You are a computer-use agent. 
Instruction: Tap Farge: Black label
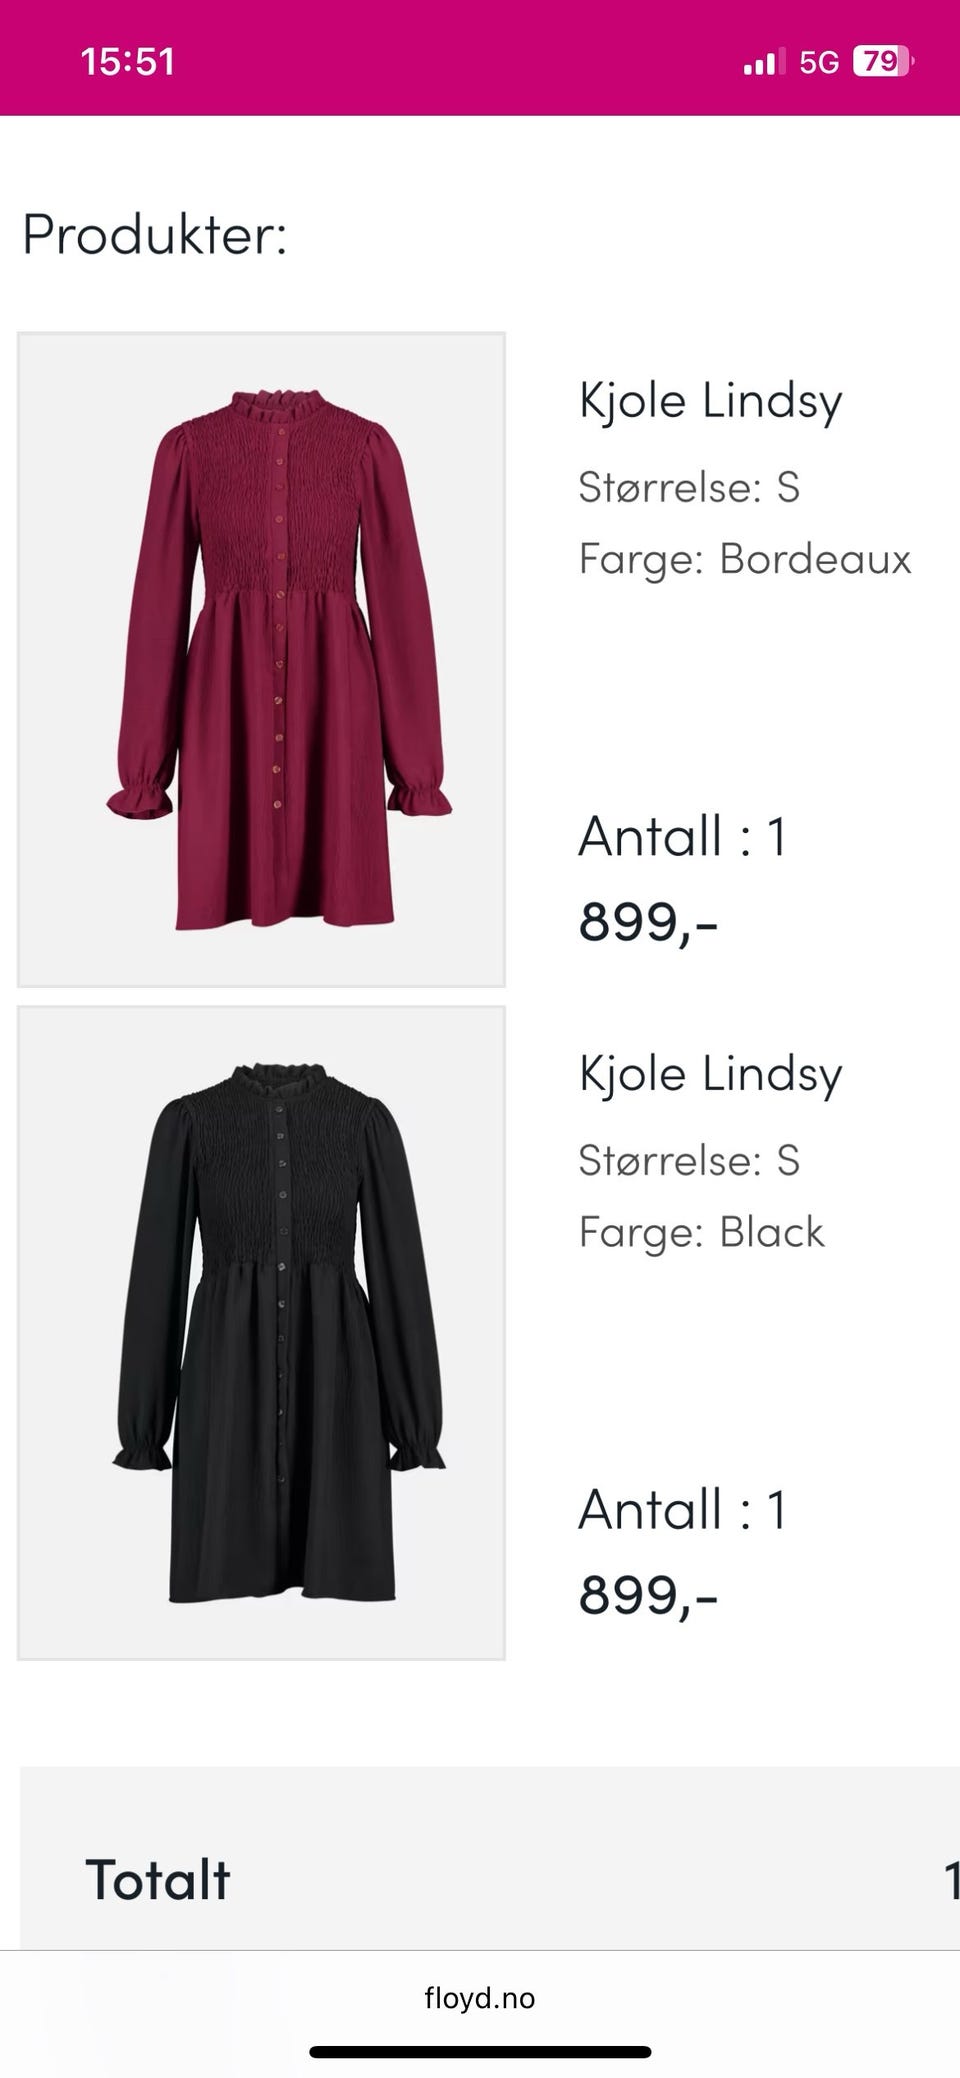702,1232
